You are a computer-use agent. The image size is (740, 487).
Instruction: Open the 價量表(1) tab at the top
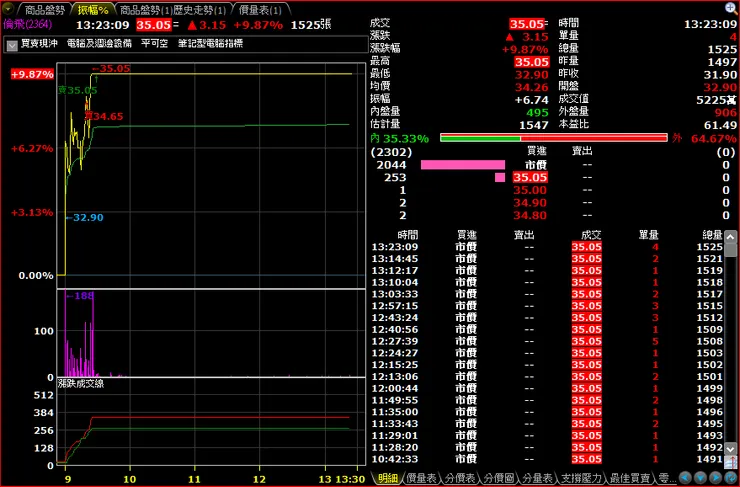coord(261,10)
